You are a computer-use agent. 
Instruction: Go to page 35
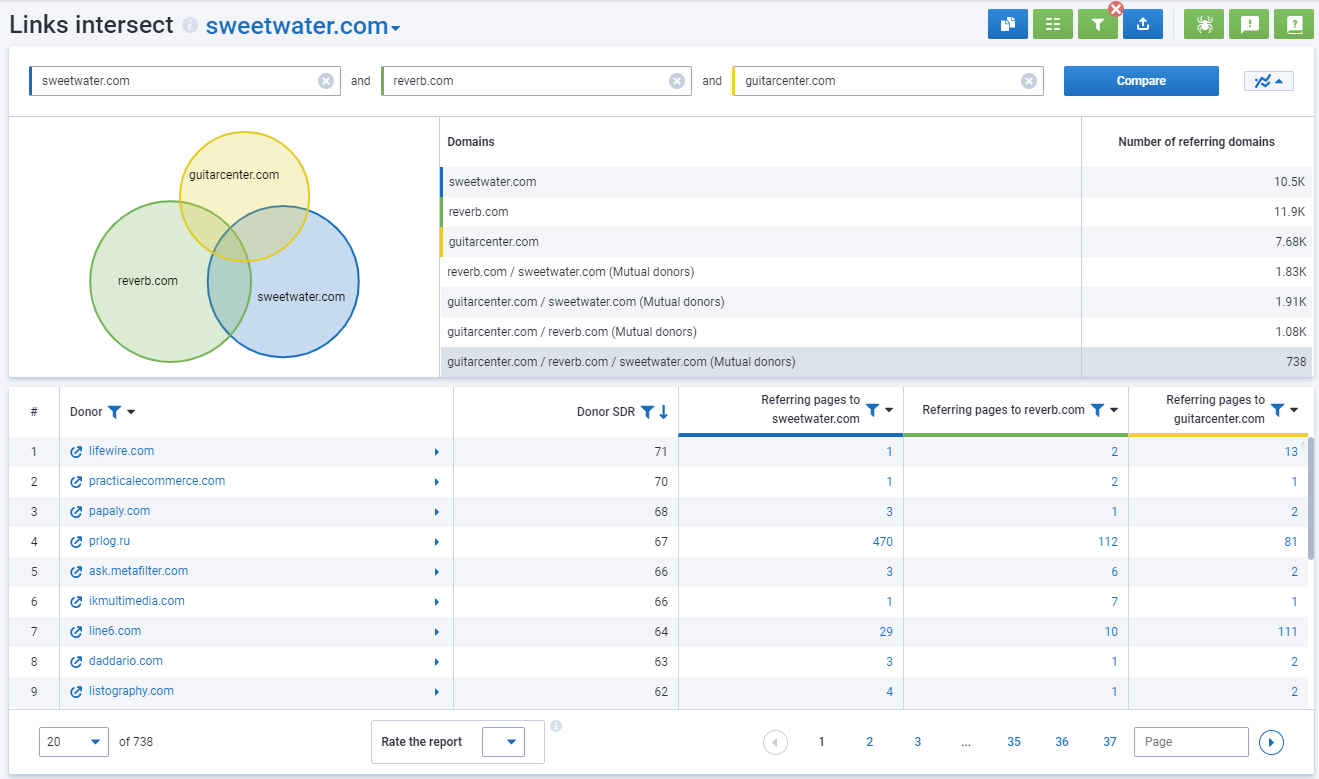pos(1014,742)
